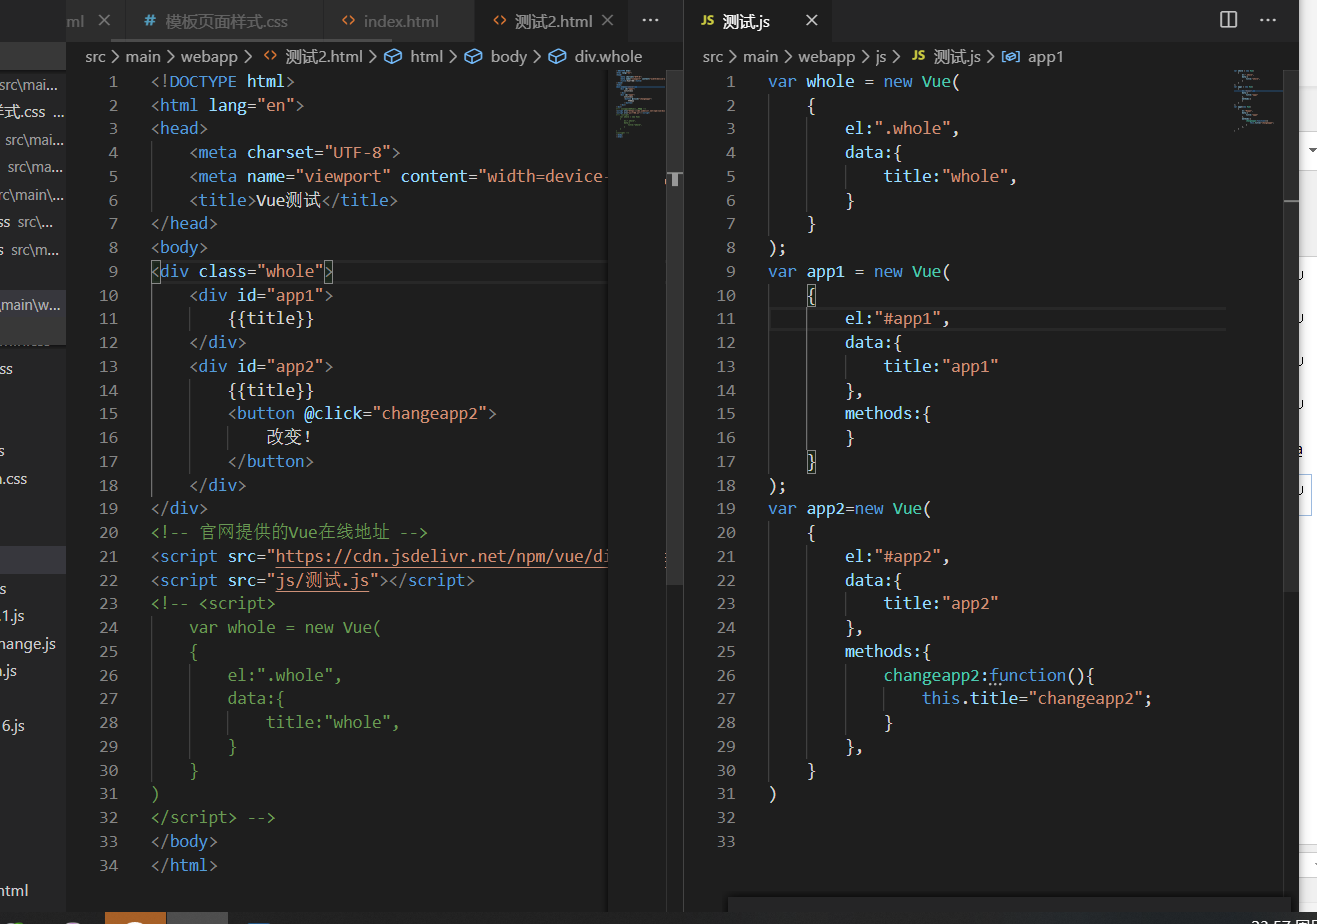1317x924 pixels.
Task: Click the right editor vertical scrollbar
Action: [1291, 330]
